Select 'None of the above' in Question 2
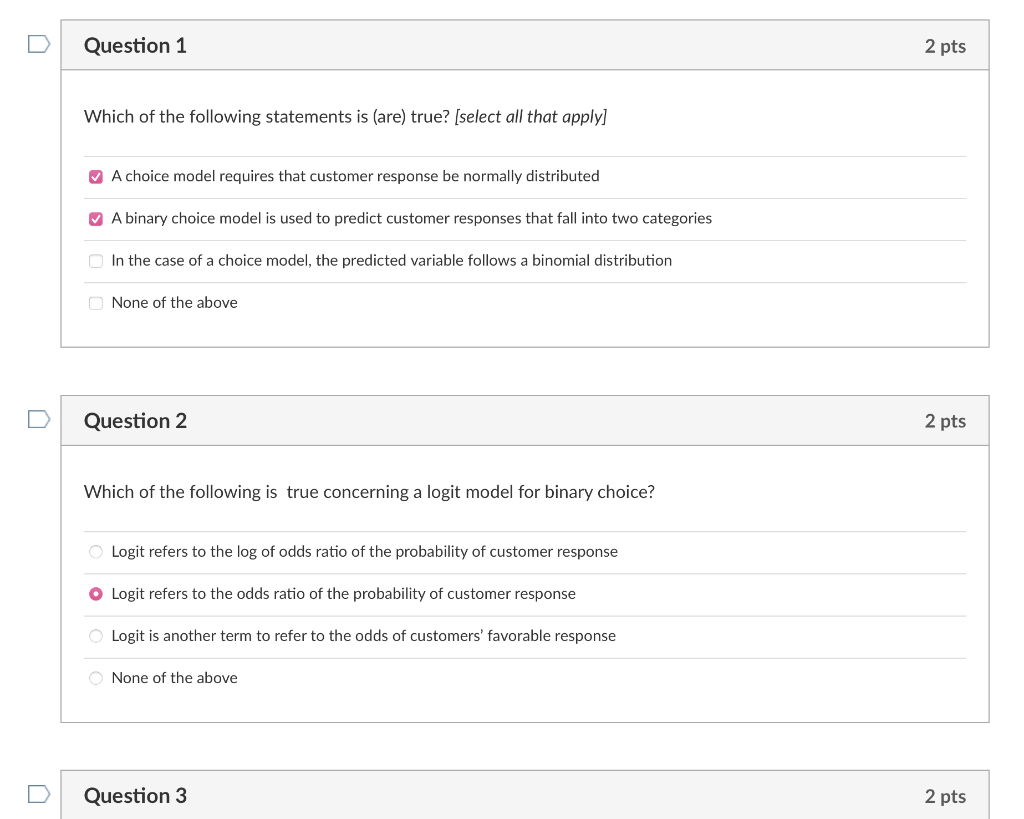 95,677
